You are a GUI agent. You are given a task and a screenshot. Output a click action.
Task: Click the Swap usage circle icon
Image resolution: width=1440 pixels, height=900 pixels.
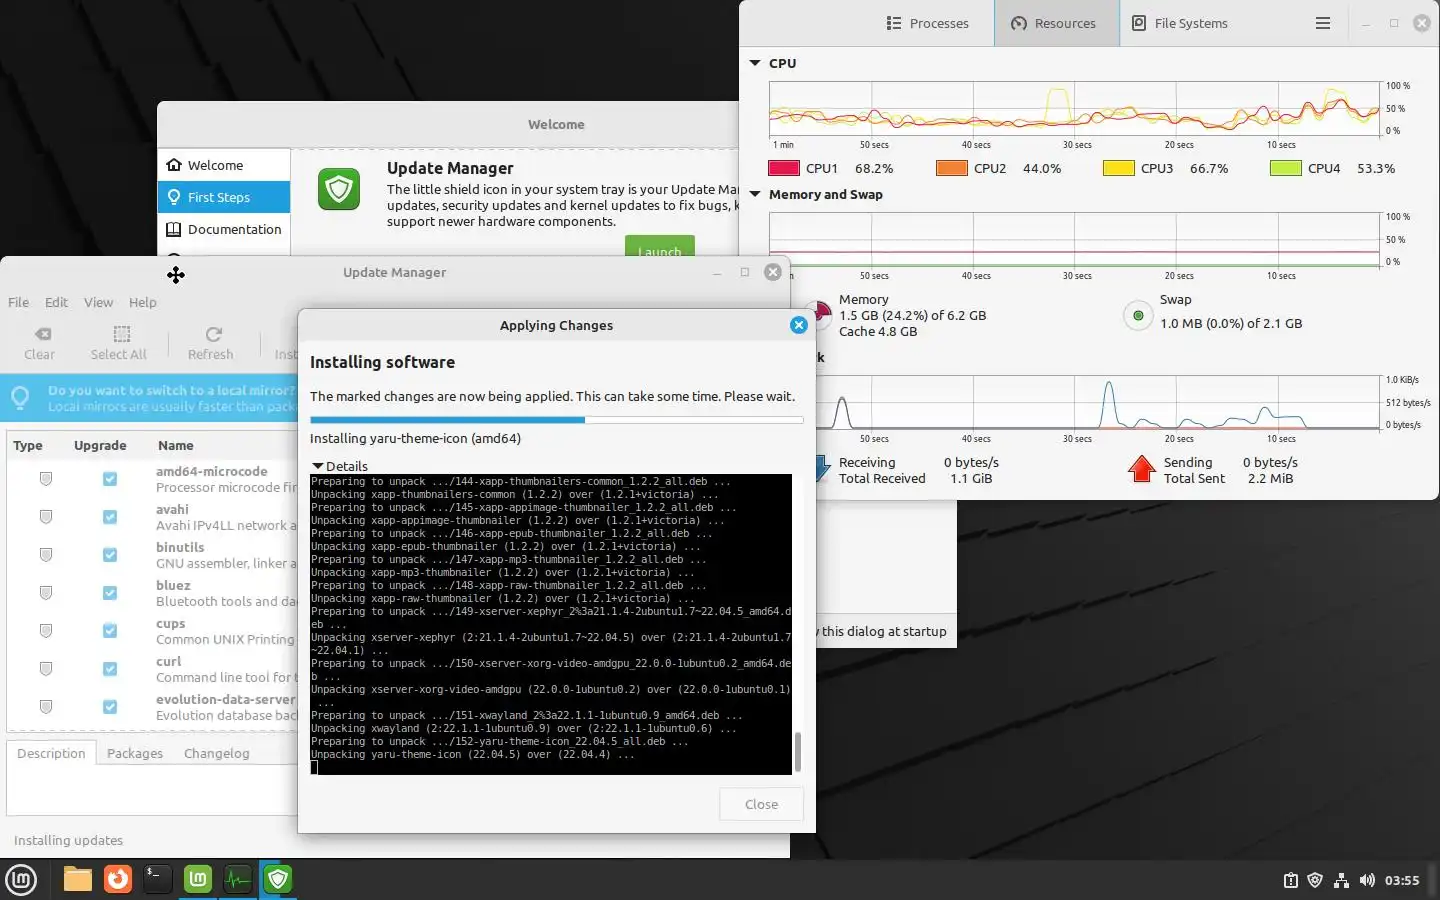(1138, 316)
